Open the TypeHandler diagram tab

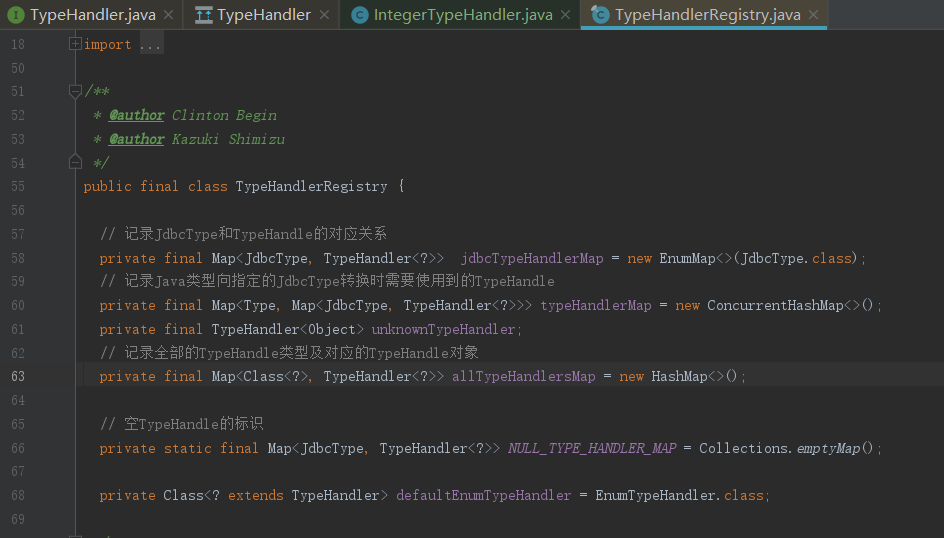[x=261, y=14]
